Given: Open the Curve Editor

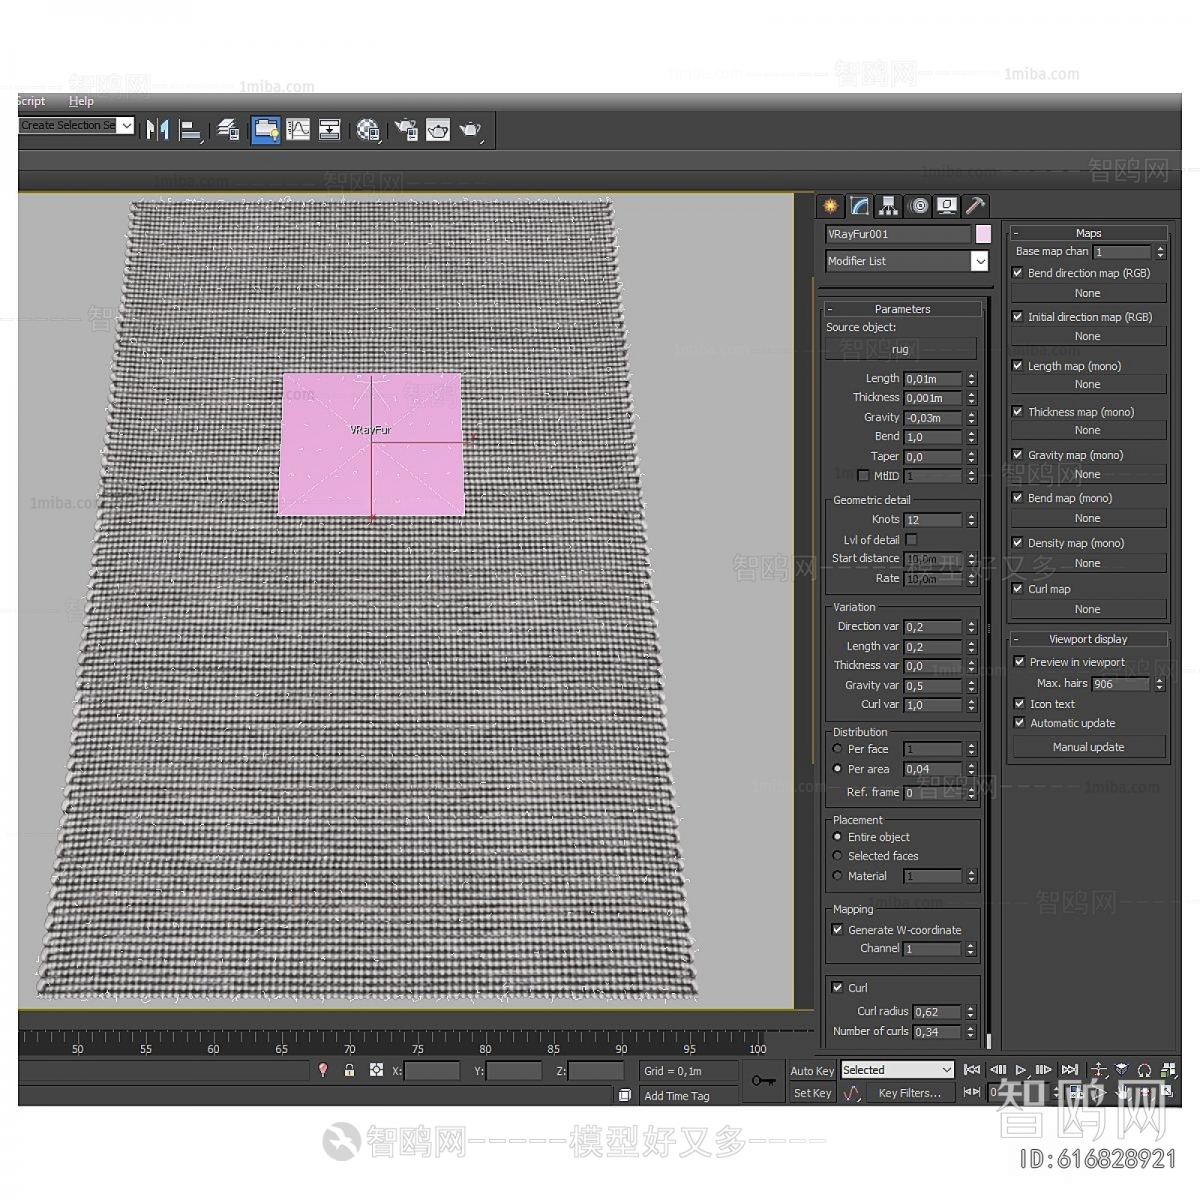Looking at the screenshot, I should [298, 130].
